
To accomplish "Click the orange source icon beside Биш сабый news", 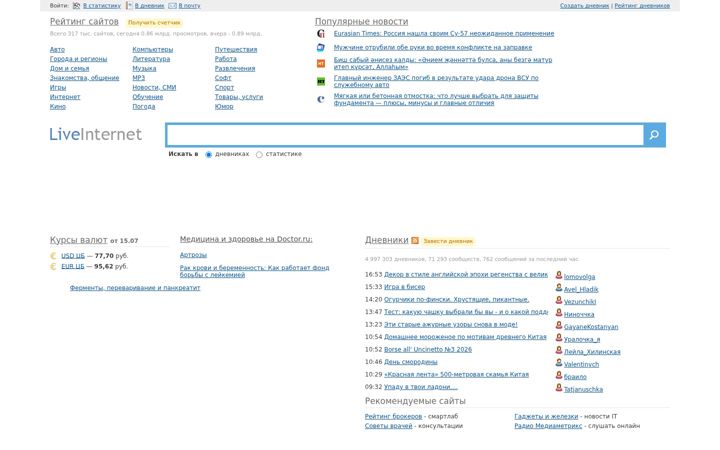I will [x=321, y=63].
